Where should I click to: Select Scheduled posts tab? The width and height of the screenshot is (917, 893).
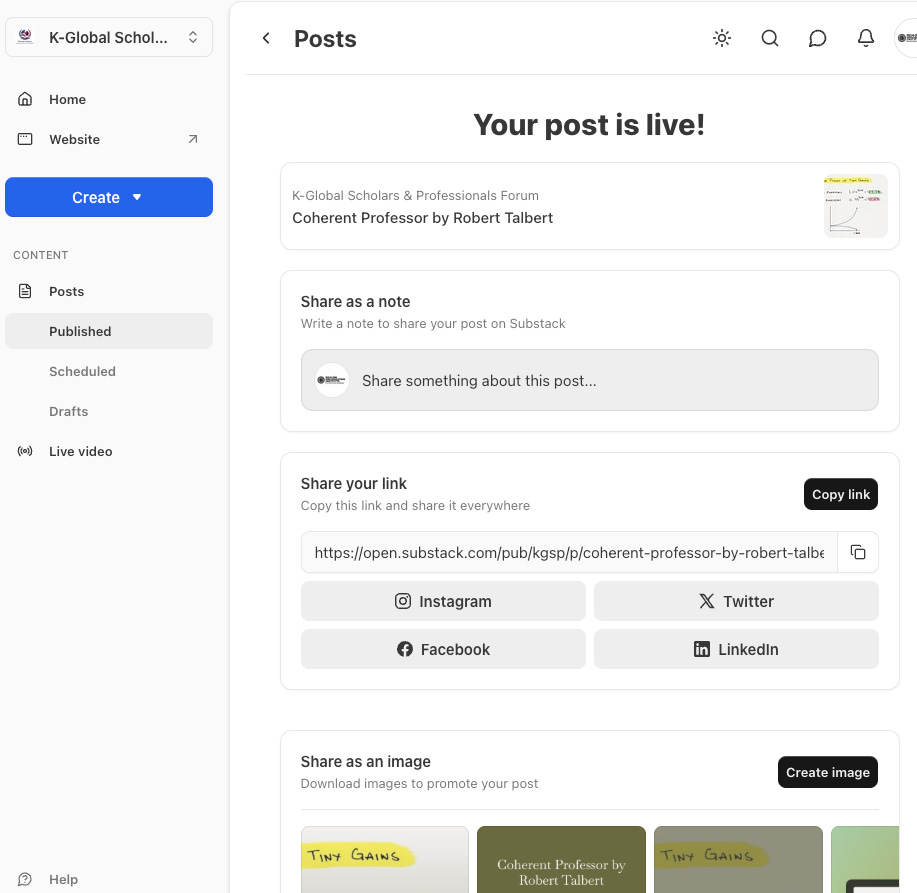[109, 371]
